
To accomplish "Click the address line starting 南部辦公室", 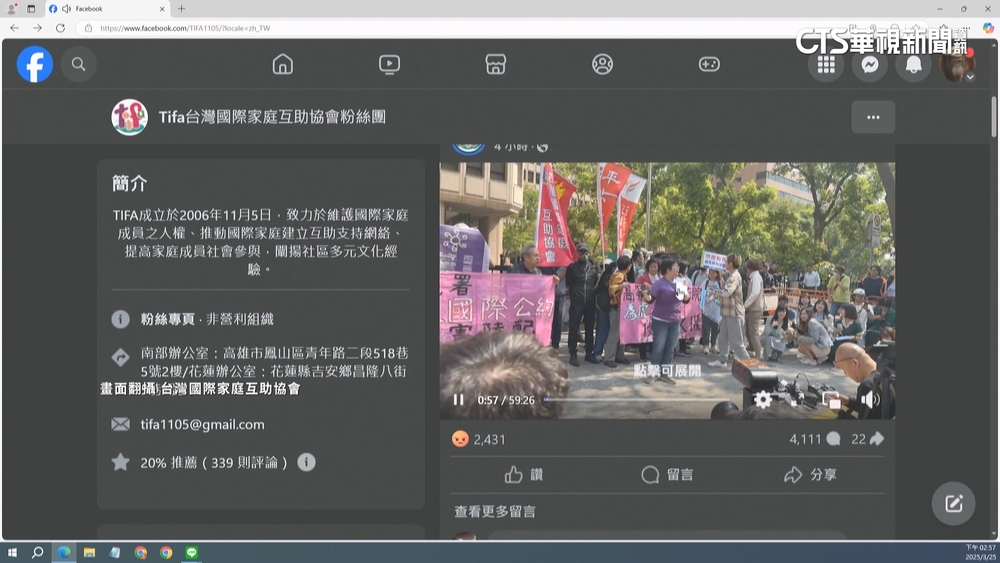I will coord(274,362).
